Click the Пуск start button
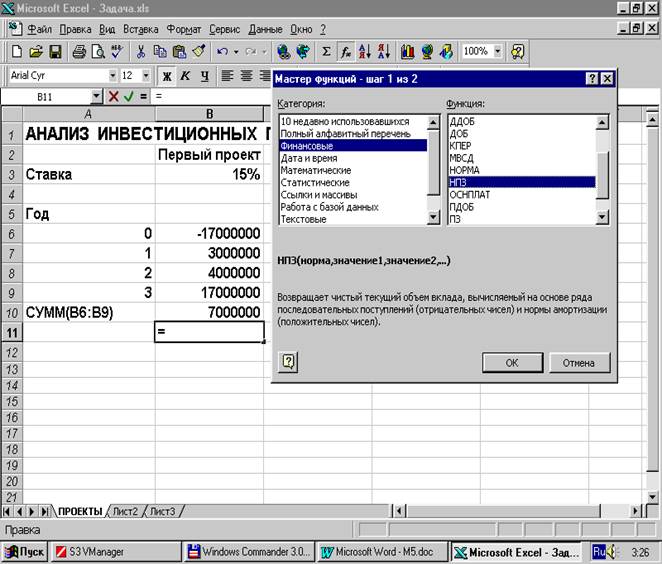The height and width of the screenshot is (564, 662). [x=24, y=552]
